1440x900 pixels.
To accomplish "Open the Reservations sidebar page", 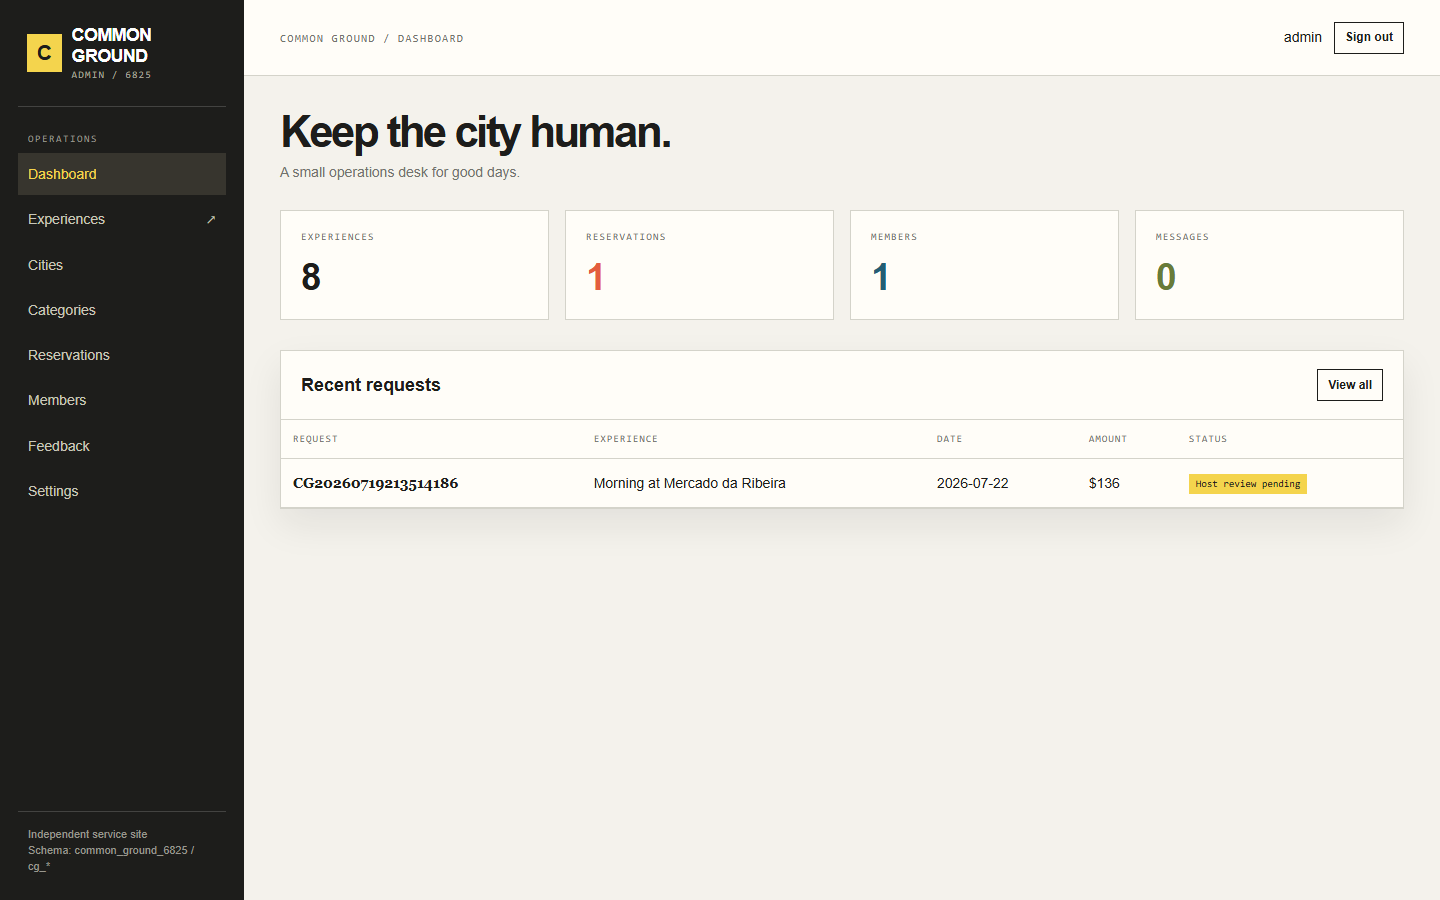I will pos(122,355).
